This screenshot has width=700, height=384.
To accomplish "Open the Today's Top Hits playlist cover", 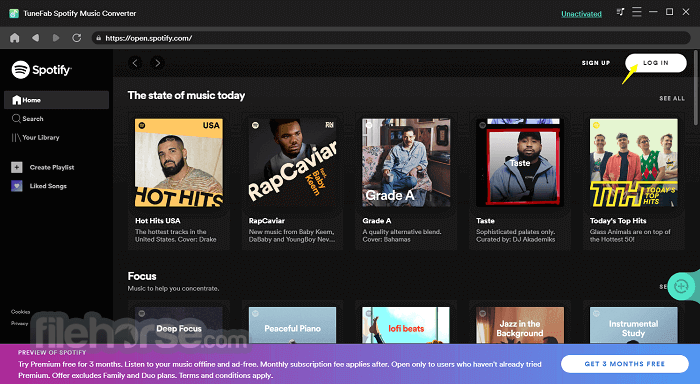I will [633, 163].
